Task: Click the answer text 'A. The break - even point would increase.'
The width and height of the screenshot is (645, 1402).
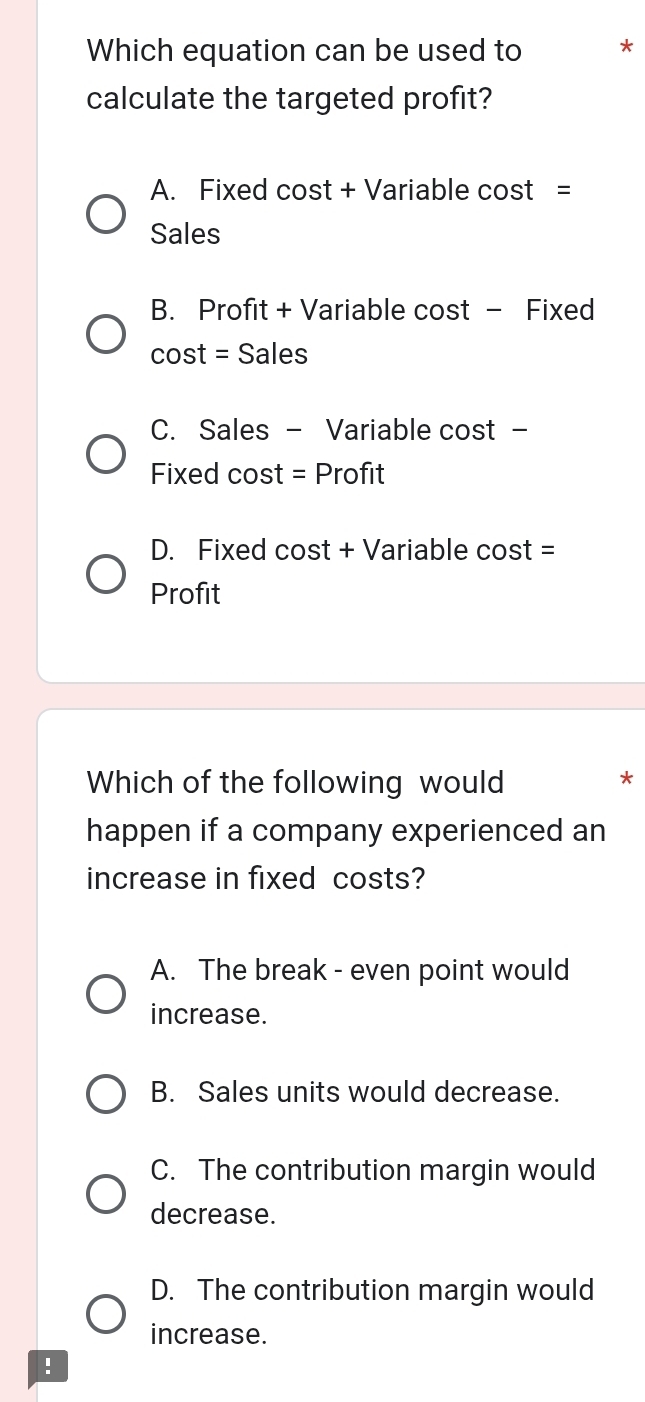Action: [359, 992]
